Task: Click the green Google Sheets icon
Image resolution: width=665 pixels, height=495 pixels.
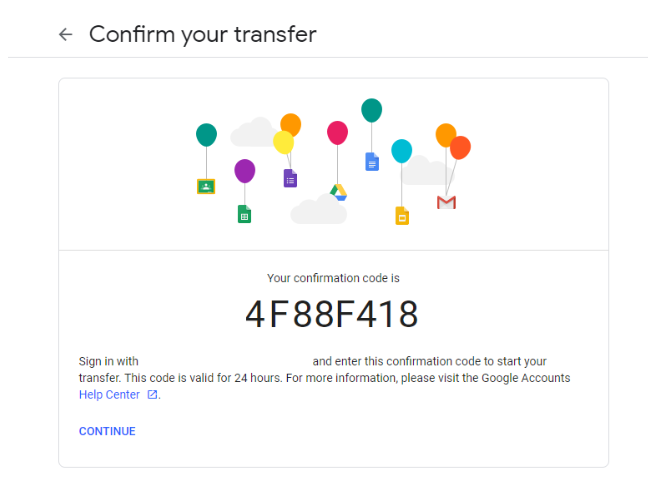Action: (244, 213)
